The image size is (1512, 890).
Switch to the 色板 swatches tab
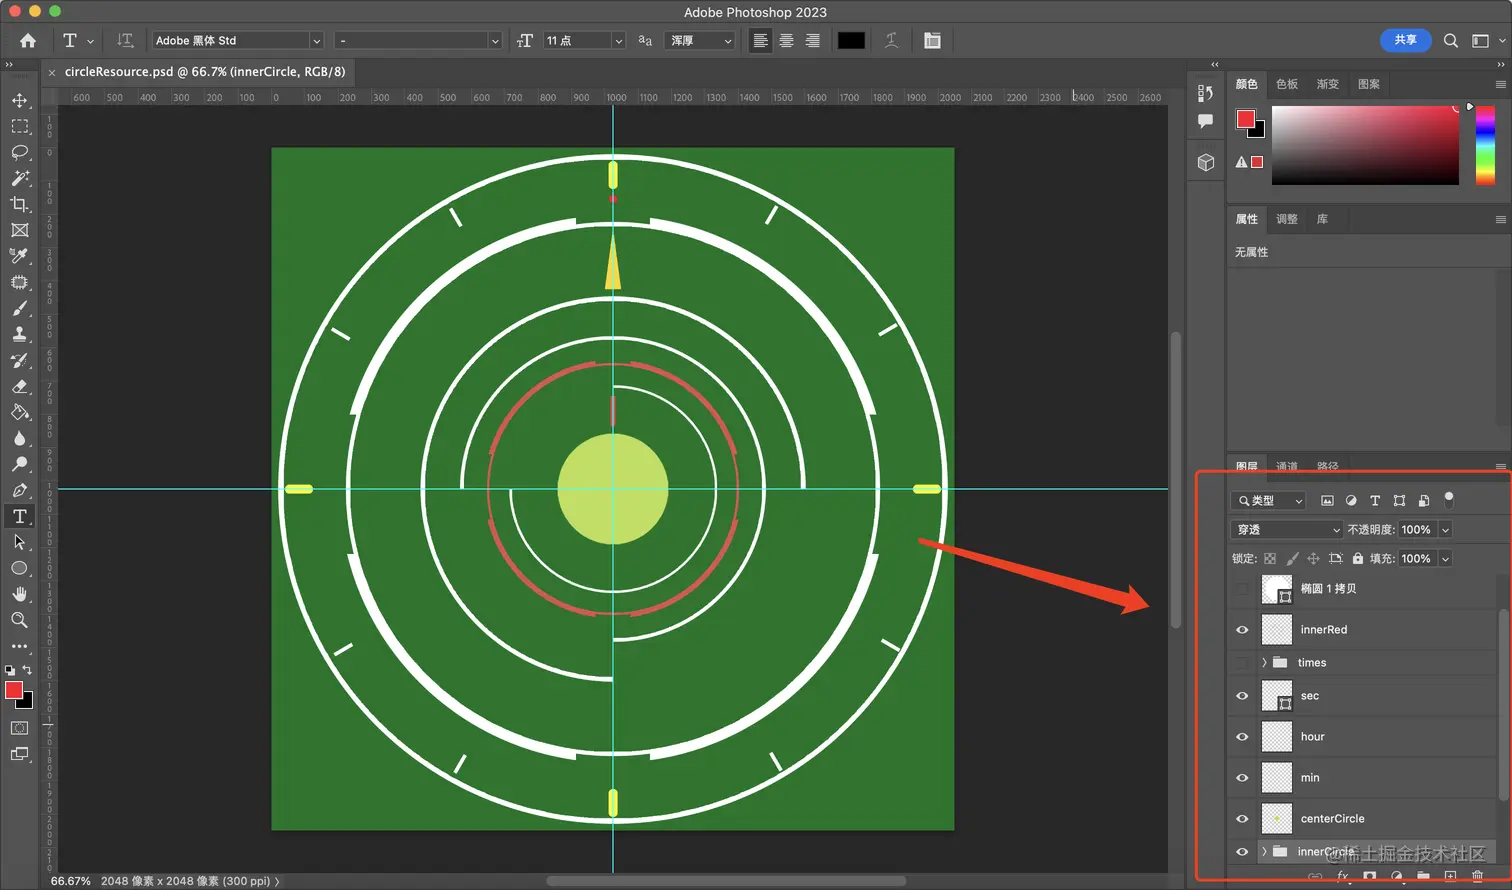[1287, 84]
